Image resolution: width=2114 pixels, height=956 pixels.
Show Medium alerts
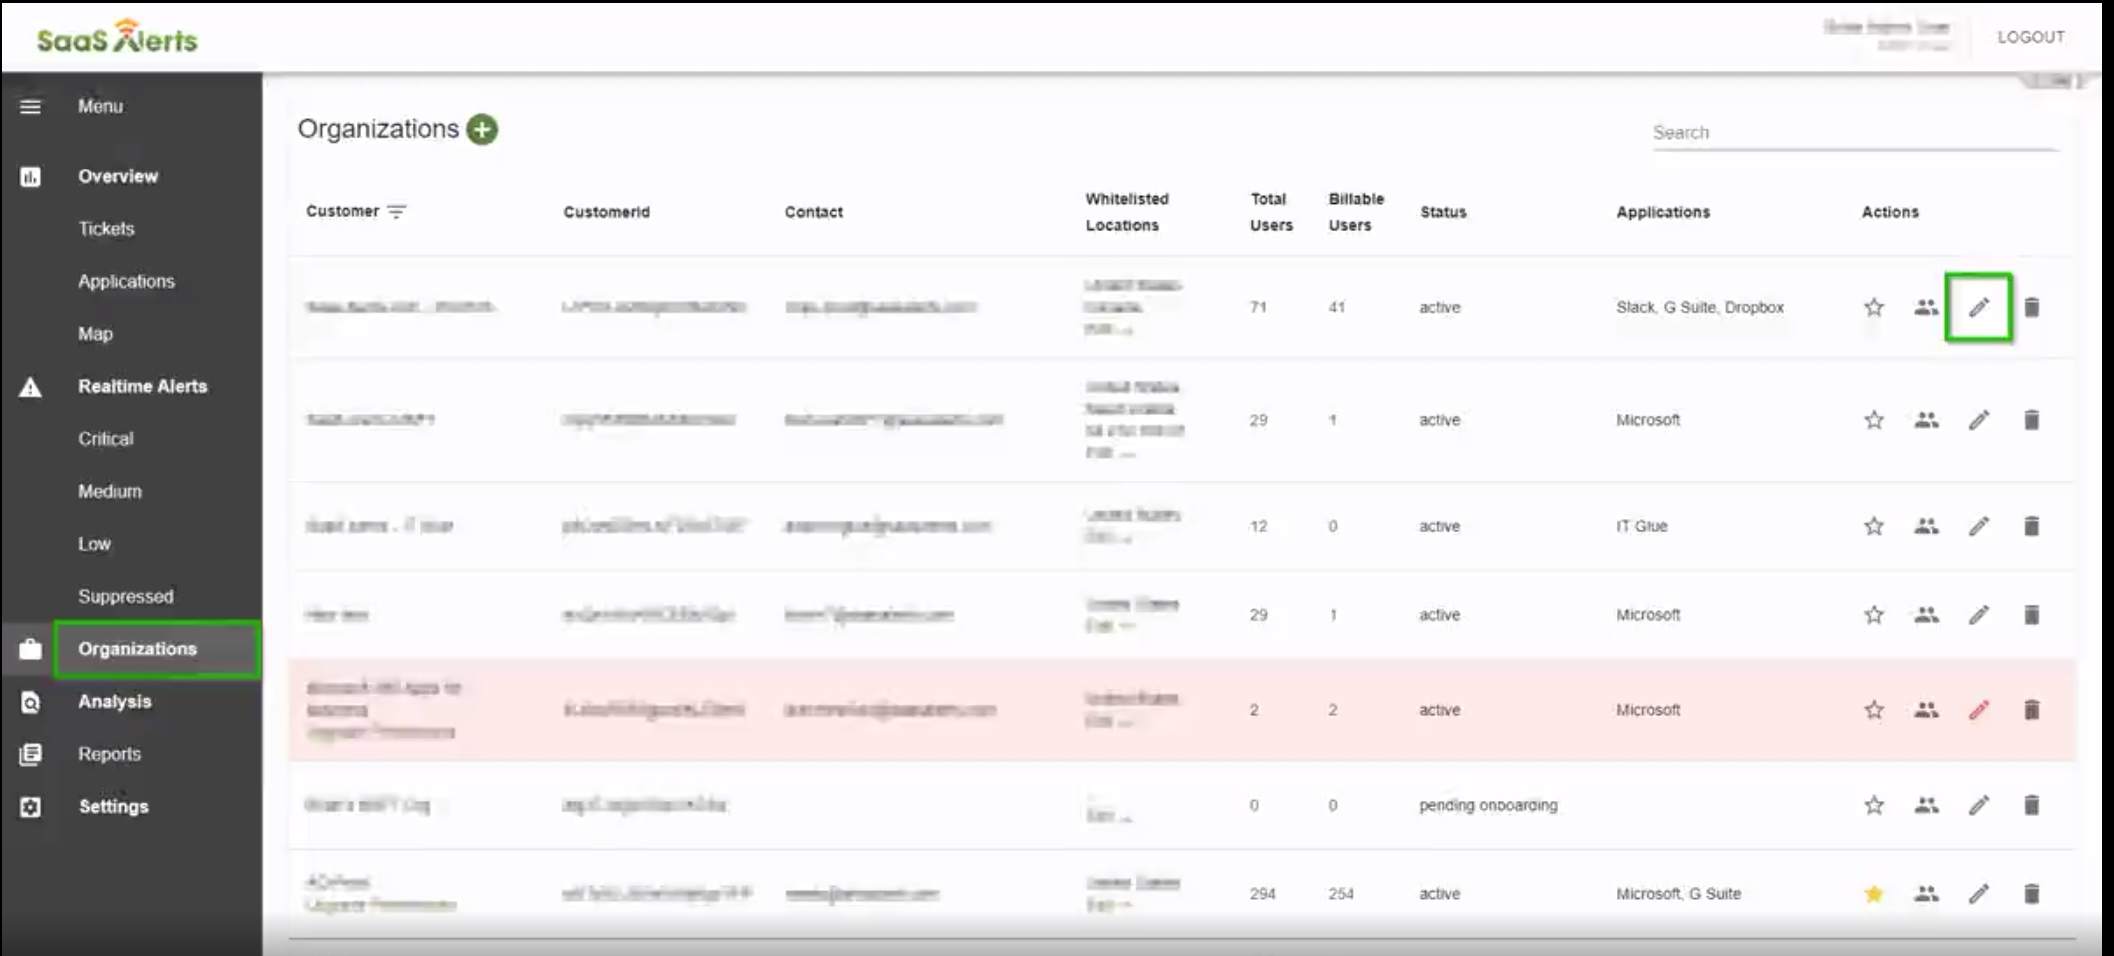coord(110,491)
